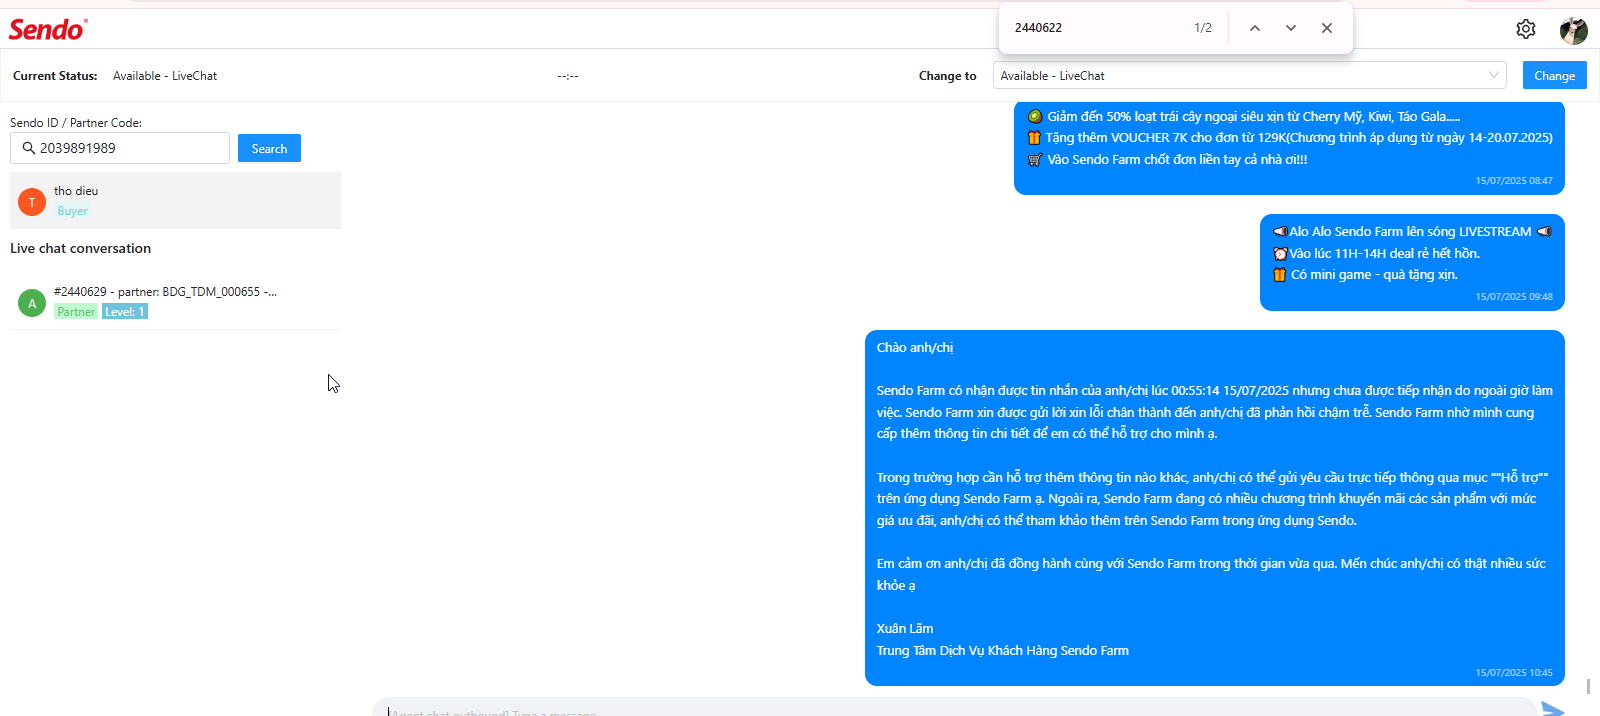Click the green A avatar
Image resolution: width=1600 pixels, height=716 pixels.
pyautogui.click(x=32, y=303)
